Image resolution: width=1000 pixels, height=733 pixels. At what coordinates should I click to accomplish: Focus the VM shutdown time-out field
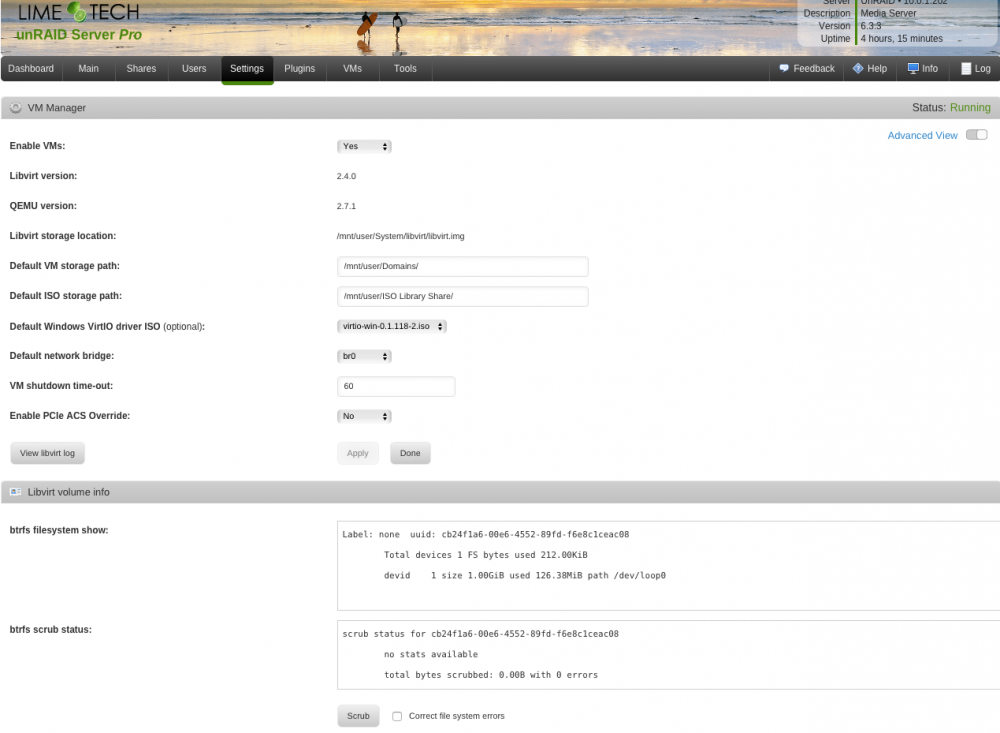point(396,386)
